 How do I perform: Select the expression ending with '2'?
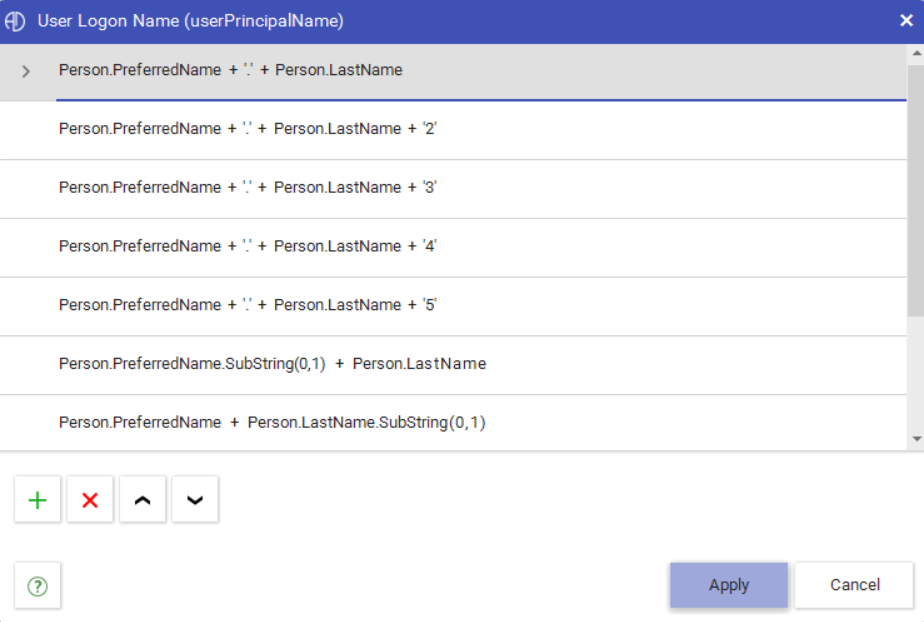pos(248,129)
